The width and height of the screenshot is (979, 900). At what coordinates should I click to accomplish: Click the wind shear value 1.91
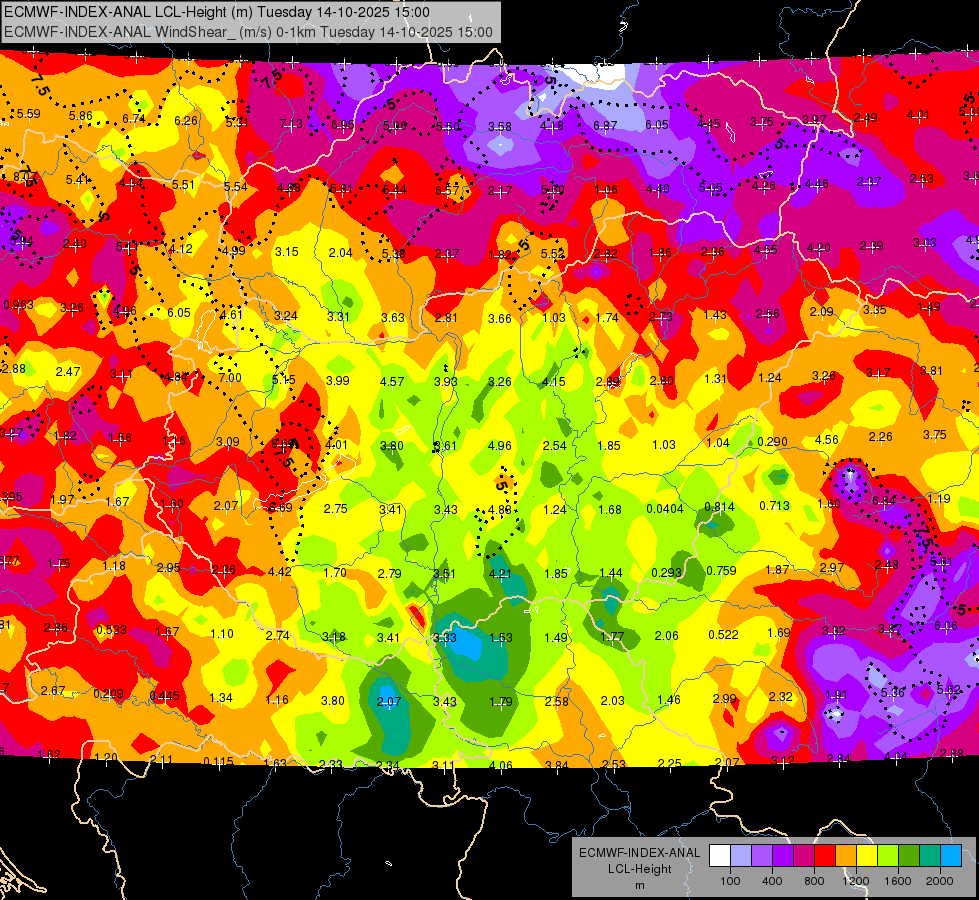(837, 695)
